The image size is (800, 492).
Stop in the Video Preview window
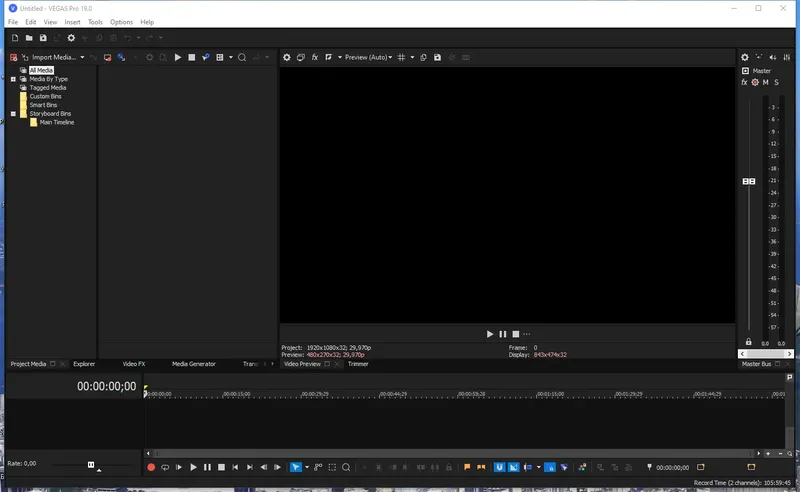[x=516, y=334]
